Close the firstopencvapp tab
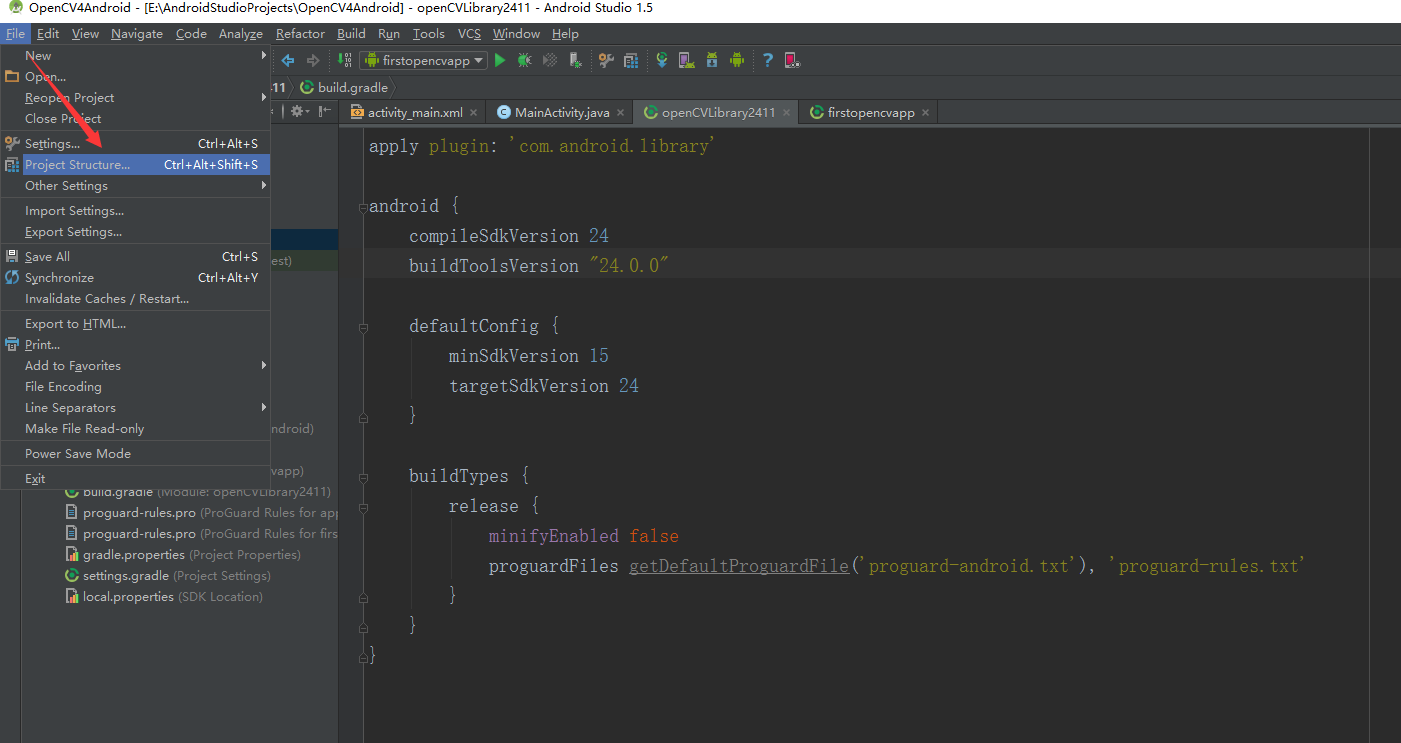Image resolution: width=1401 pixels, height=743 pixels. coord(926,113)
